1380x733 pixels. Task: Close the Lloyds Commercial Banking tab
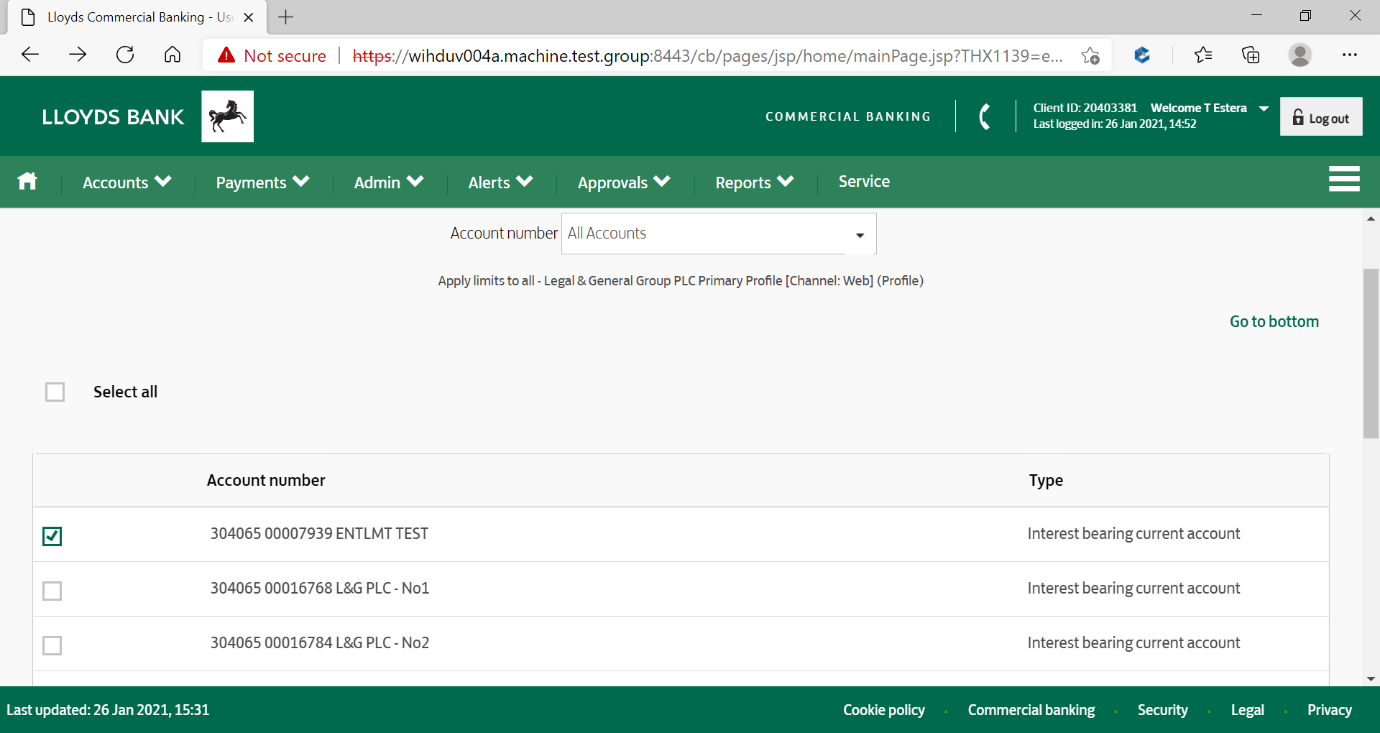(248, 17)
